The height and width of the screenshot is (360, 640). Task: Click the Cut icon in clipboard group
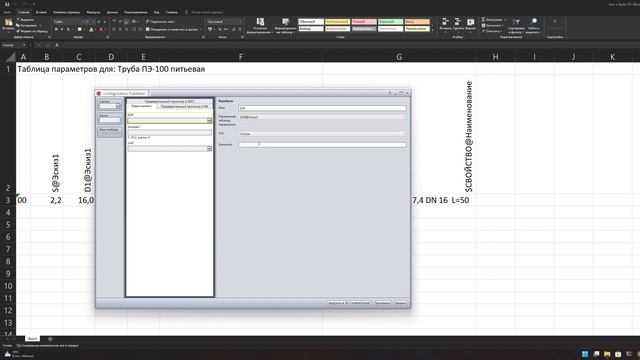(x=18, y=20)
